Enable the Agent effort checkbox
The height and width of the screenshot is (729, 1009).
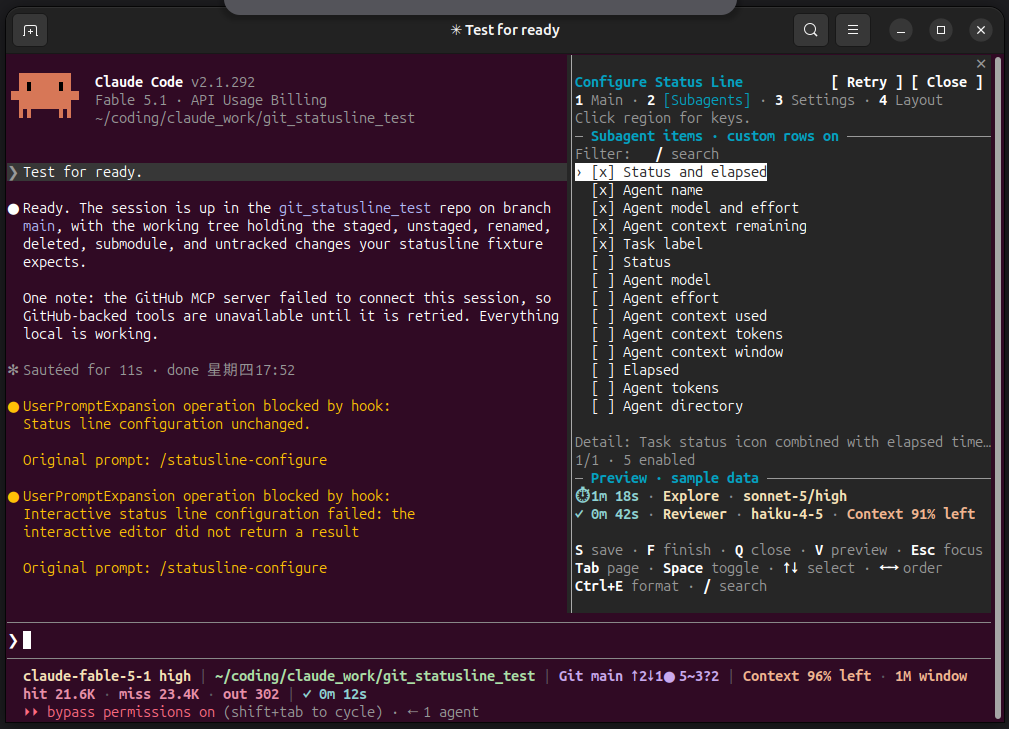(603, 299)
